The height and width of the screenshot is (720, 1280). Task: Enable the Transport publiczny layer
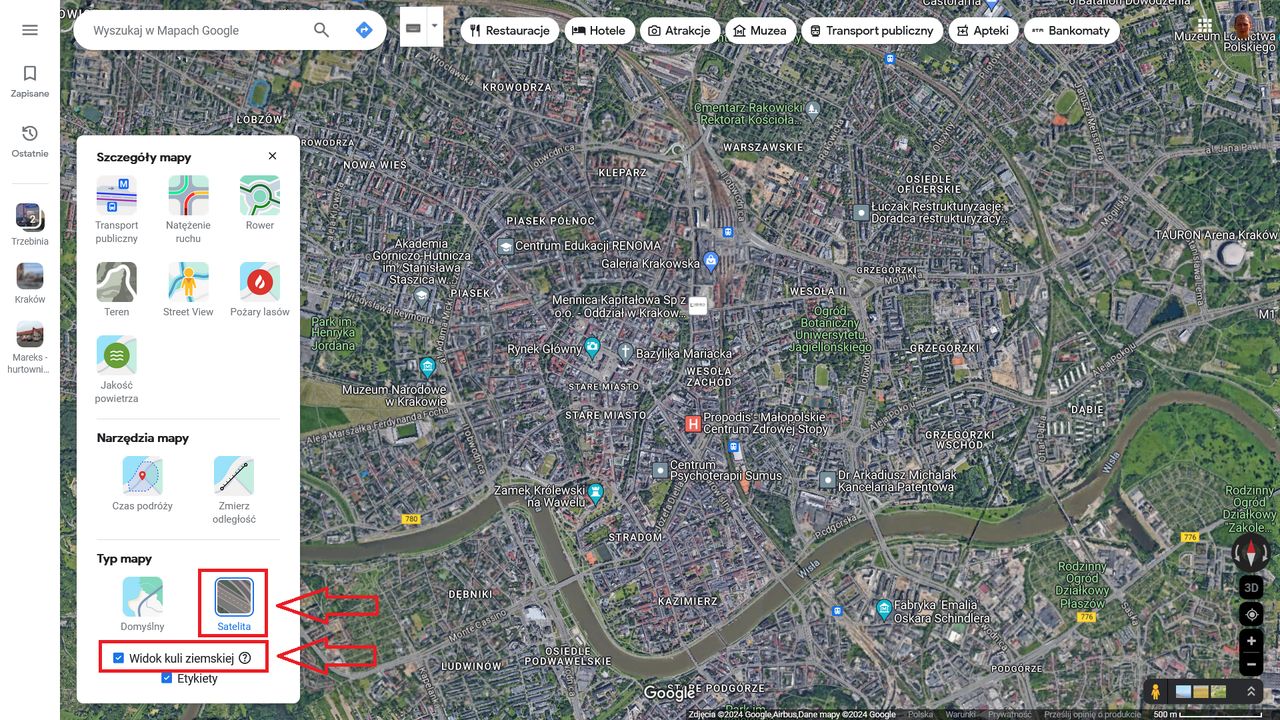point(117,210)
